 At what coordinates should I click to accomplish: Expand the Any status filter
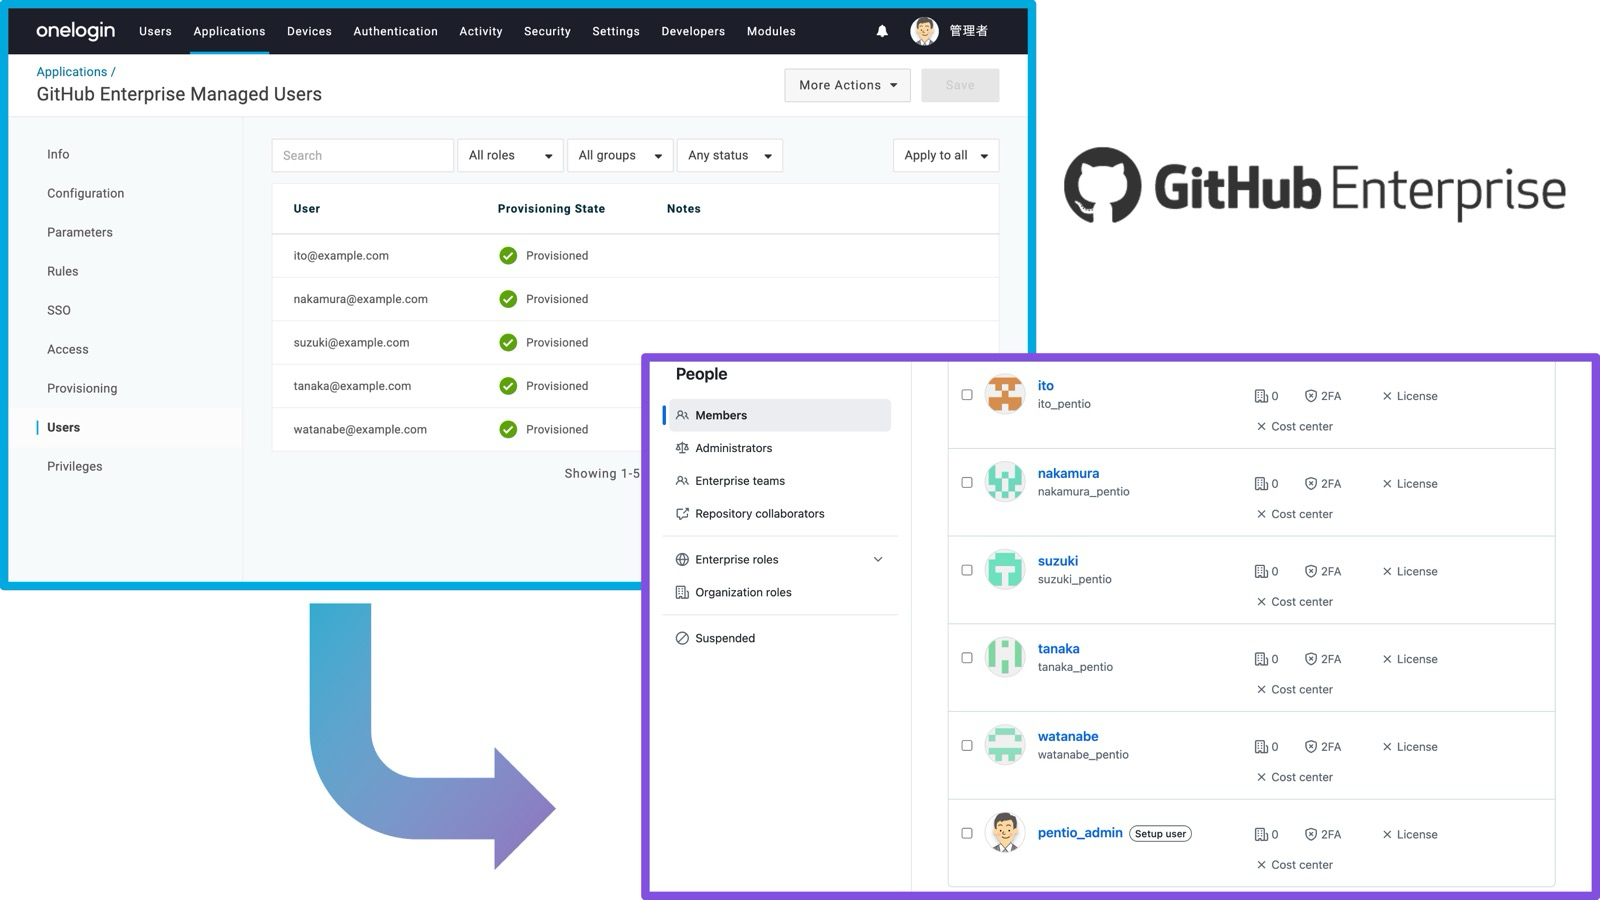[729, 155]
